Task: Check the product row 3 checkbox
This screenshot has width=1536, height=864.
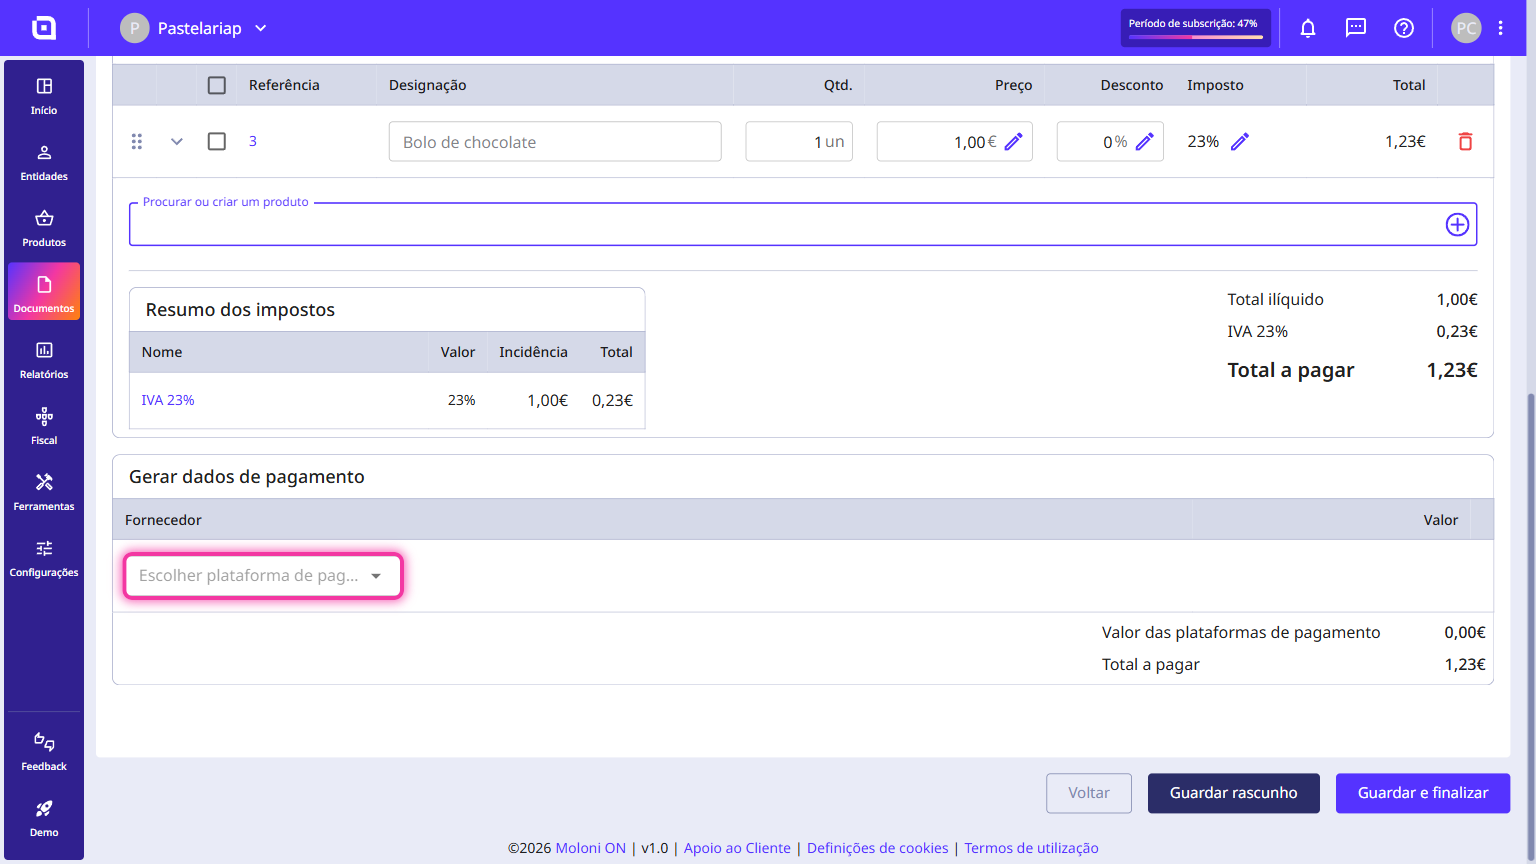Action: pos(217,141)
